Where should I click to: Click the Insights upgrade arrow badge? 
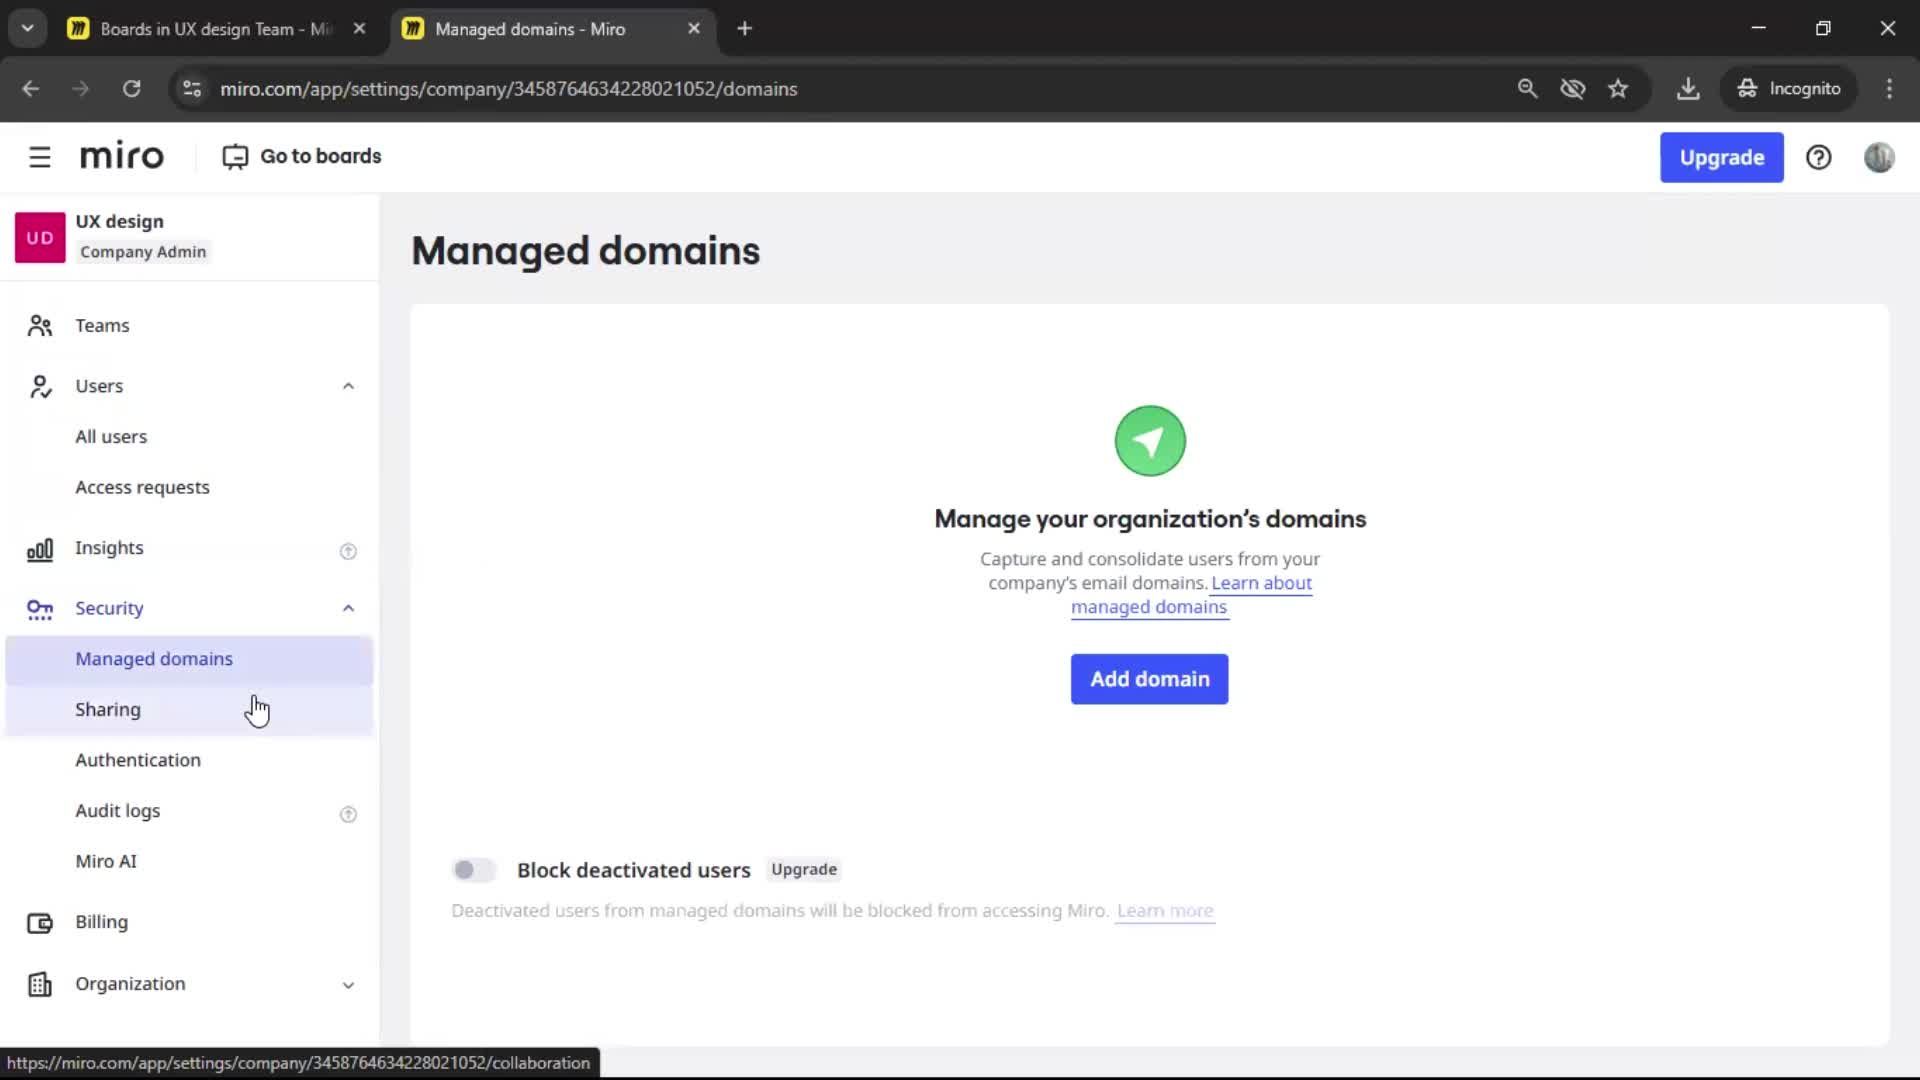tap(348, 551)
